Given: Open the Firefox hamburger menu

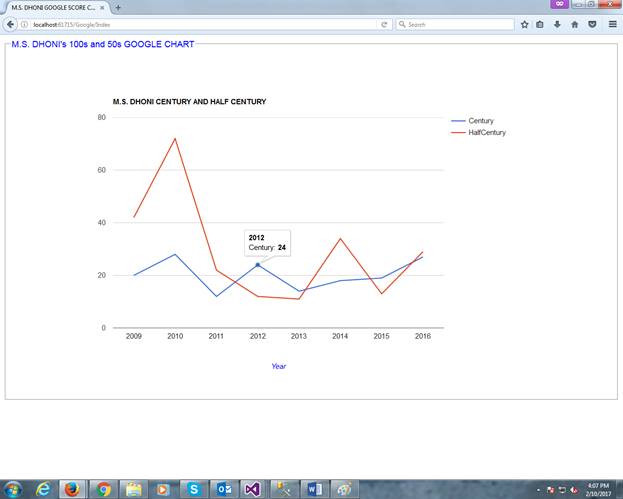Looking at the screenshot, I should [x=613, y=25].
